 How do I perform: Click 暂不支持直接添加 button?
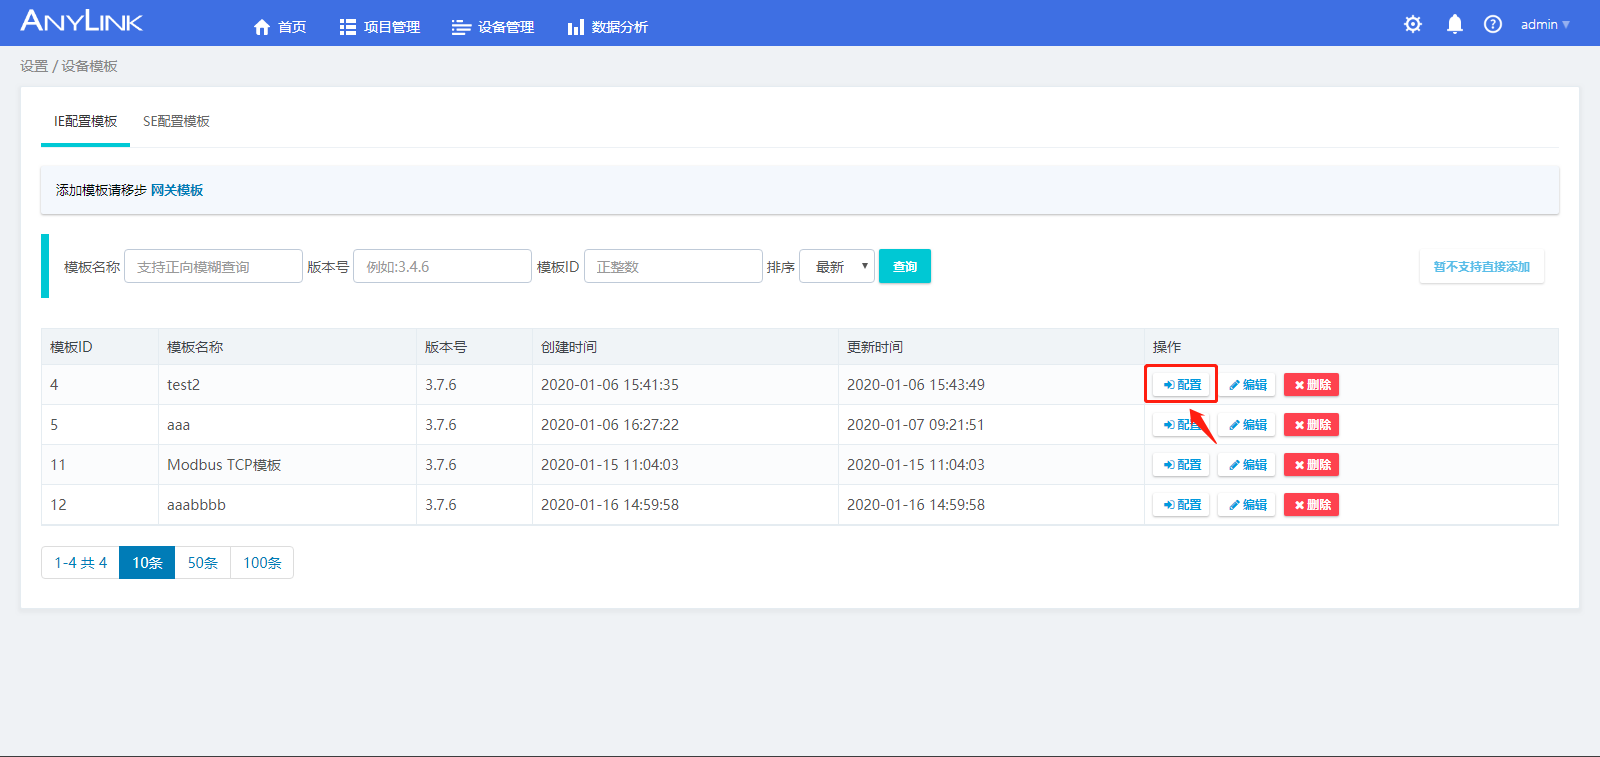(1482, 266)
